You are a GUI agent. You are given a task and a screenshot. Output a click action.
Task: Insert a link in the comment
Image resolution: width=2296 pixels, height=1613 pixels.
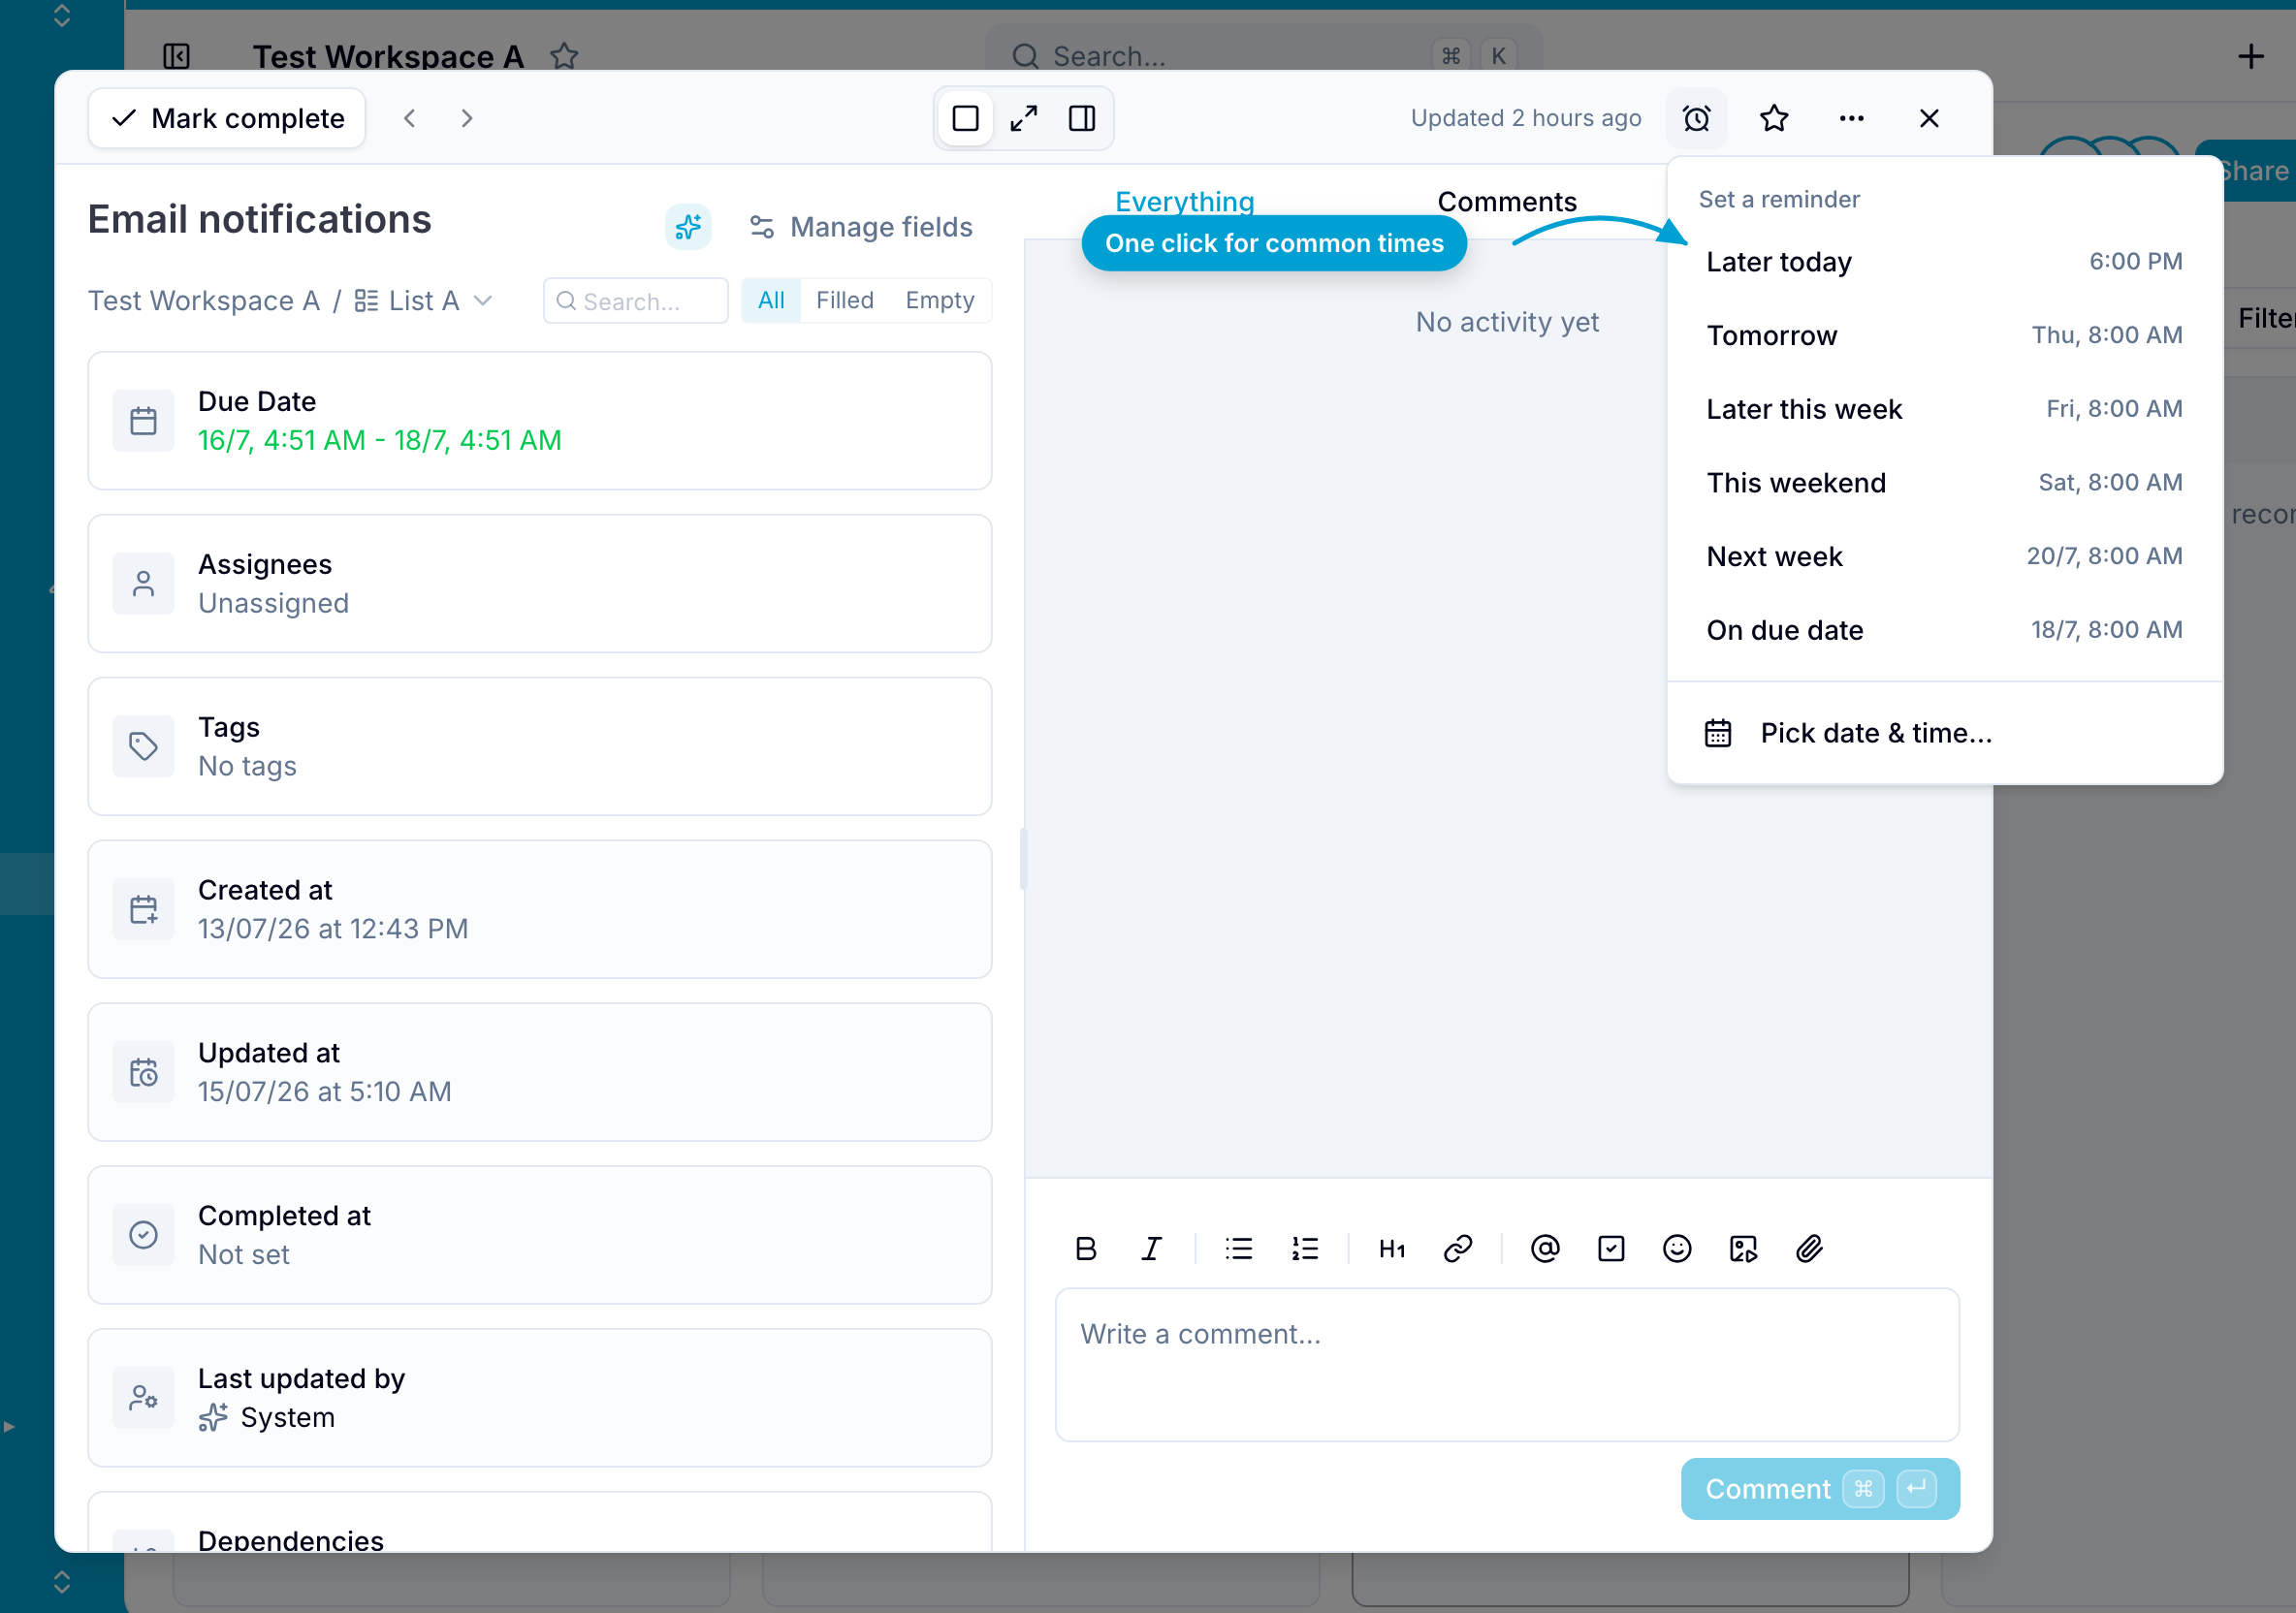pyautogui.click(x=1457, y=1248)
